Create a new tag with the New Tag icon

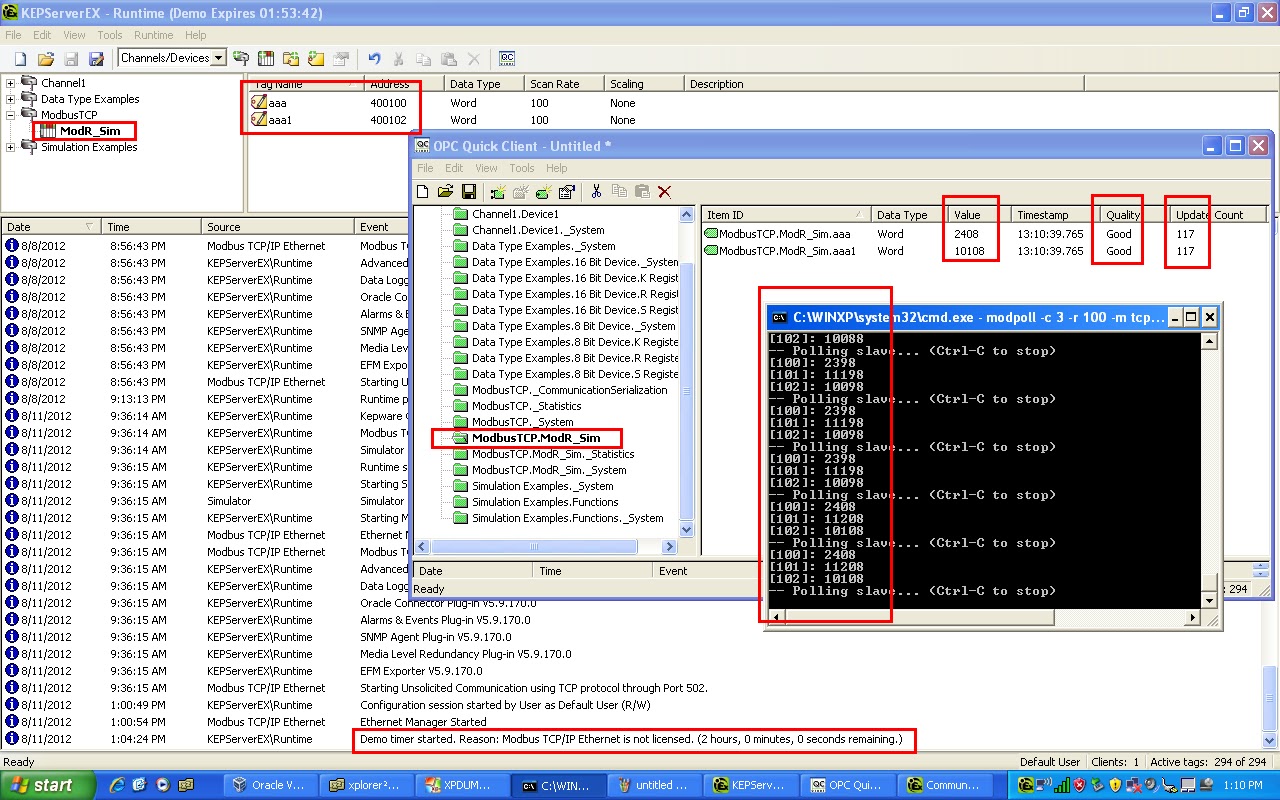tap(315, 58)
